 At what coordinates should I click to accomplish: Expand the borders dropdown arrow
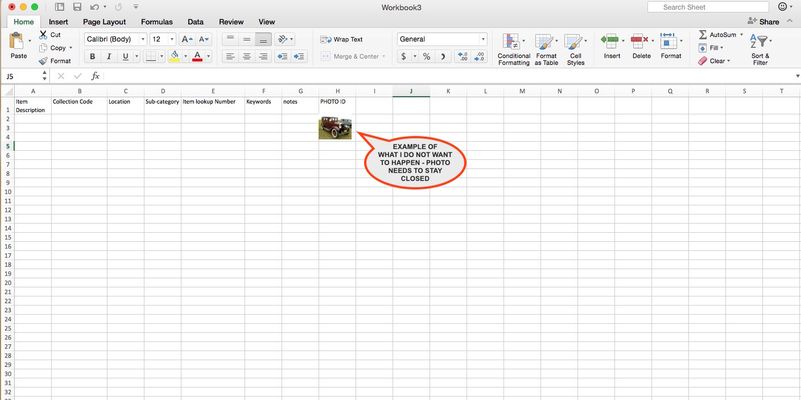tap(162, 56)
